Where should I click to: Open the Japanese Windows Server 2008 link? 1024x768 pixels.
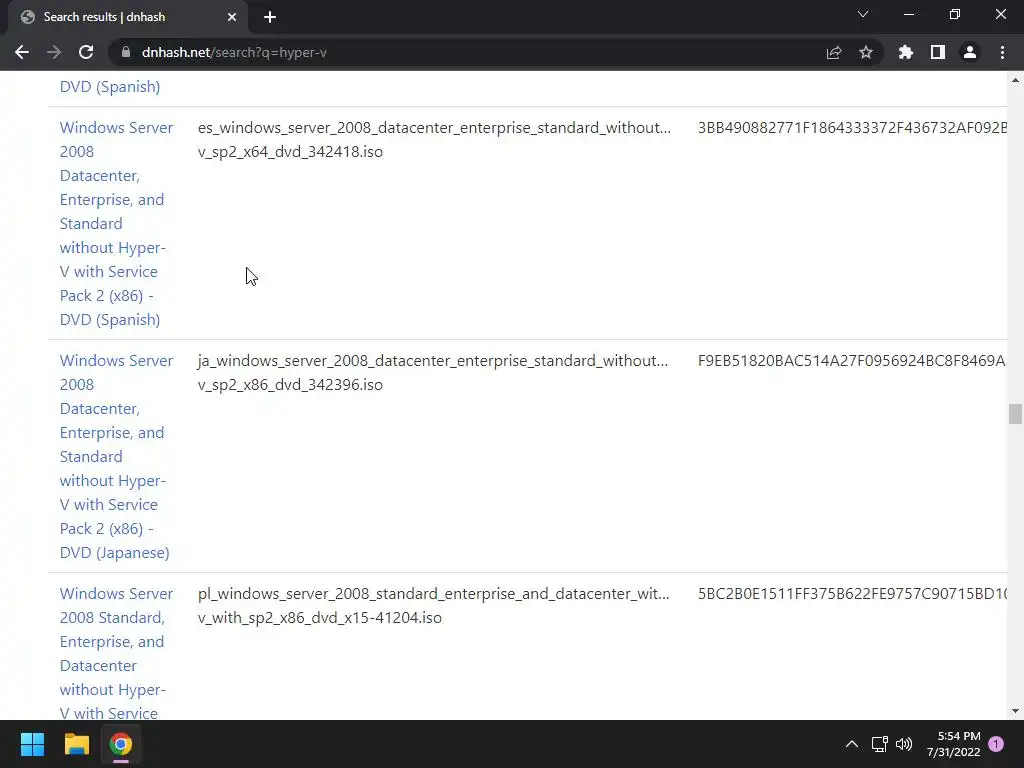(x=116, y=456)
